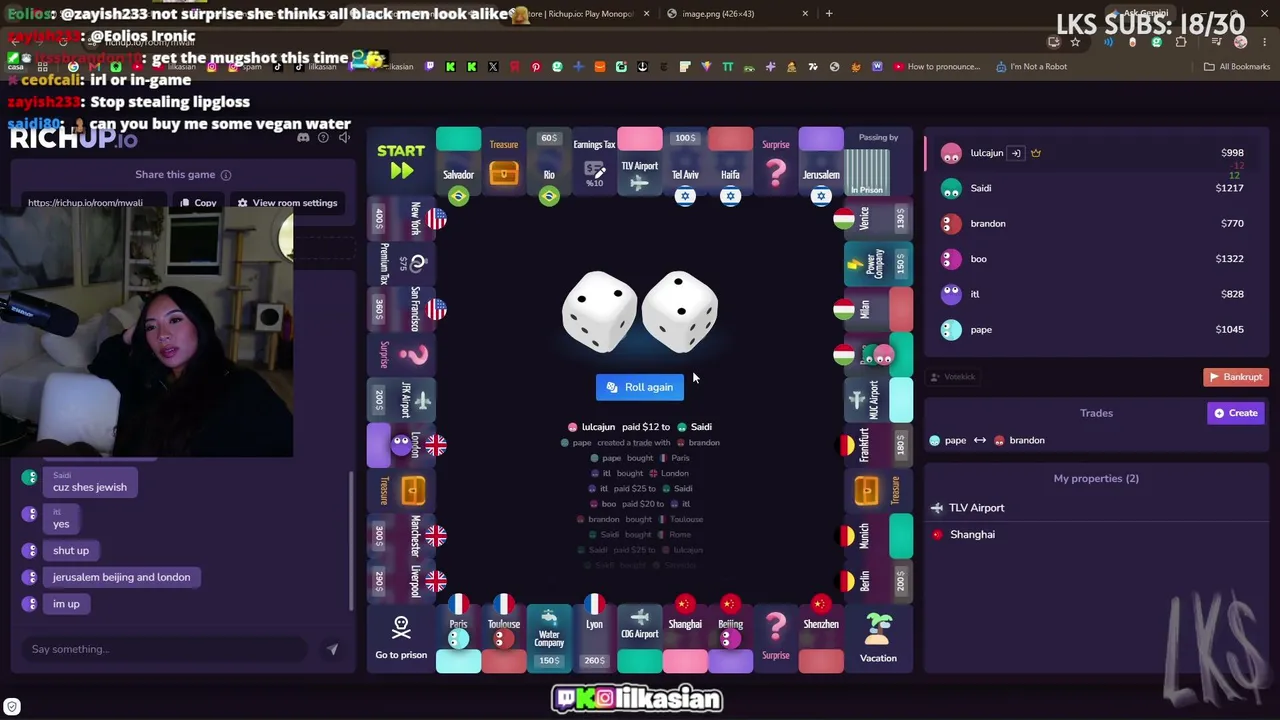Select player boo in the player list

[x=1095, y=259]
